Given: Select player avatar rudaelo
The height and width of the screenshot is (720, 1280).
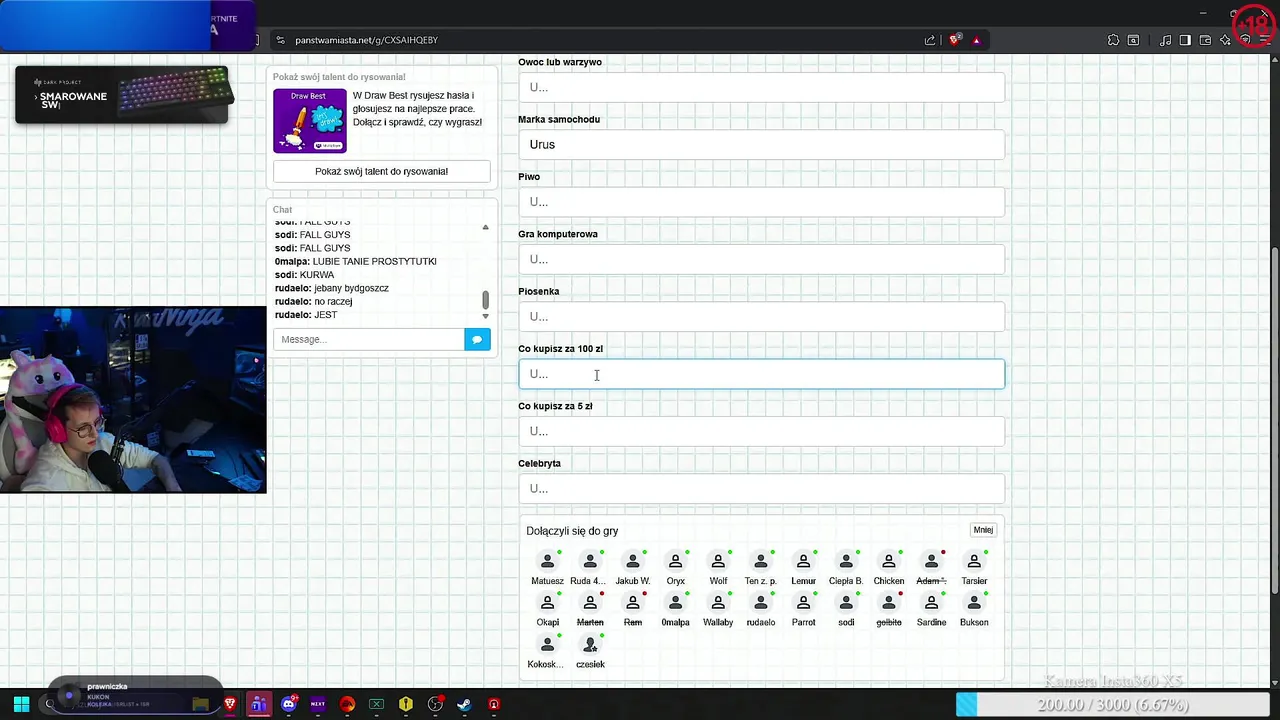Looking at the screenshot, I should pyautogui.click(x=760, y=603).
